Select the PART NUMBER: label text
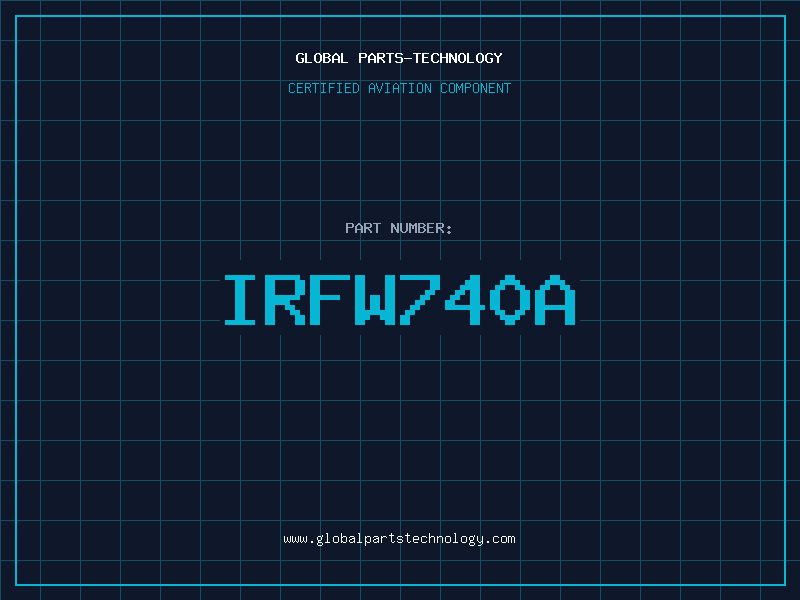Image resolution: width=800 pixels, height=600 pixels. pos(399,228)
